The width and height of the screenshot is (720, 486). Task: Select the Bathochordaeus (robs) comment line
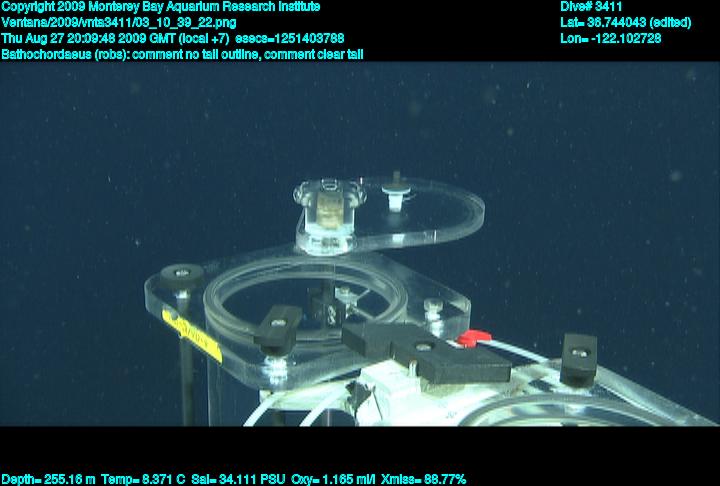(x=182, y=55)
